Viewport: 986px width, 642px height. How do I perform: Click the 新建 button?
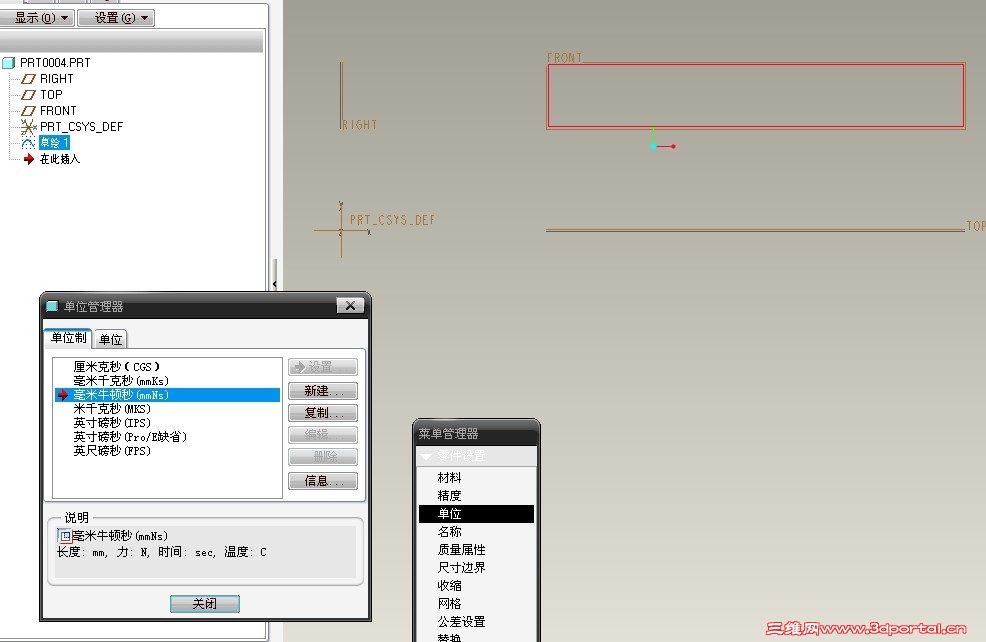point(323,391)
